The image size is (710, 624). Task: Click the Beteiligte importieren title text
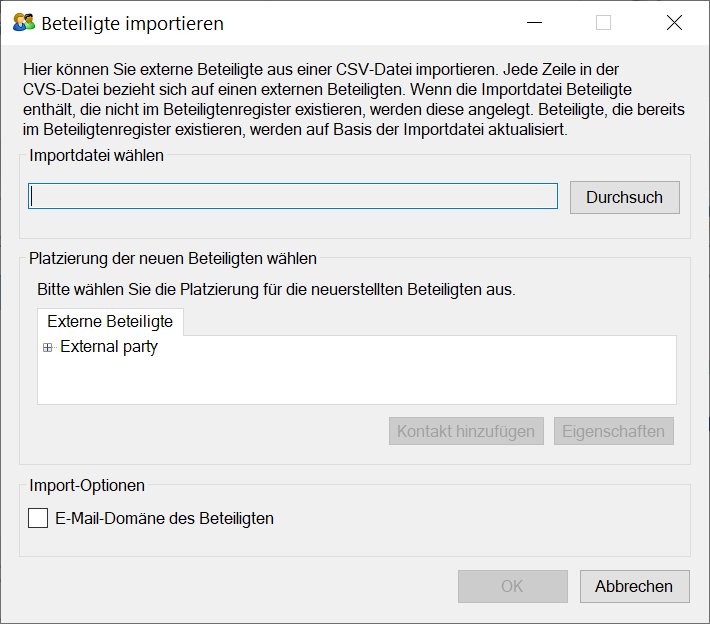pos(132,23)
